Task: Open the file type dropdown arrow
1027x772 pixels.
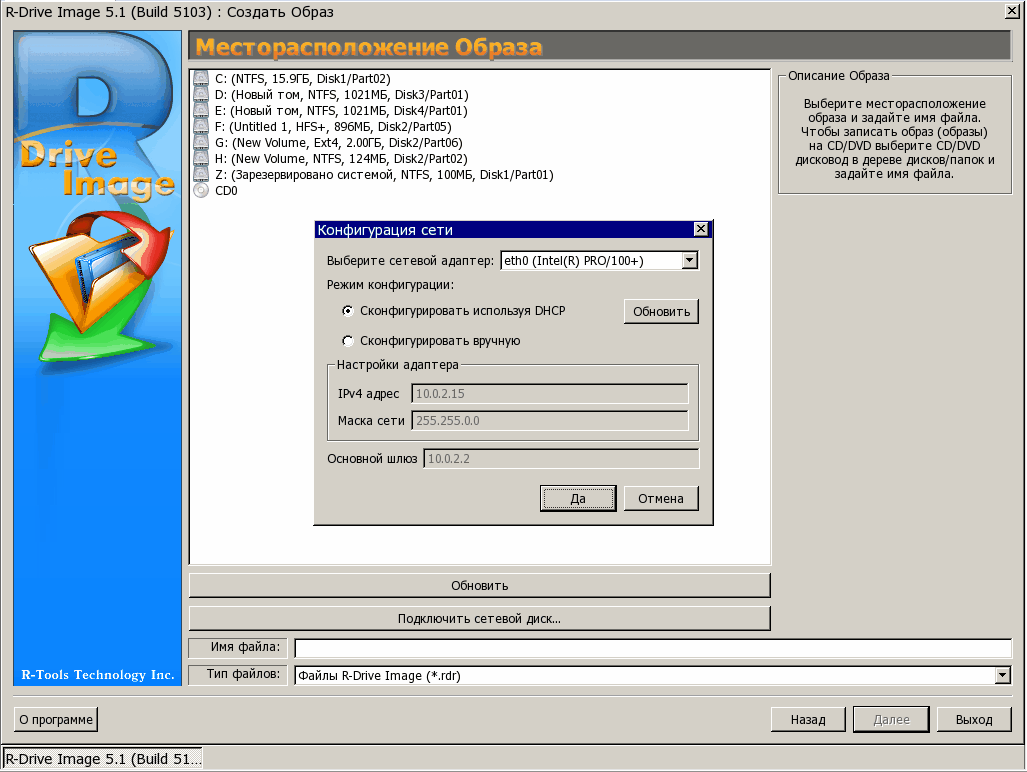Action: click(1002, 675)
